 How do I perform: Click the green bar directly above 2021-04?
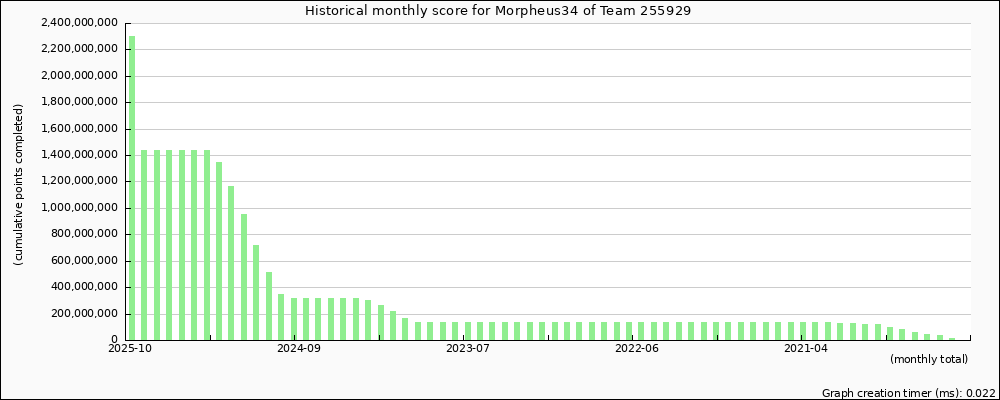pos(803,331)
